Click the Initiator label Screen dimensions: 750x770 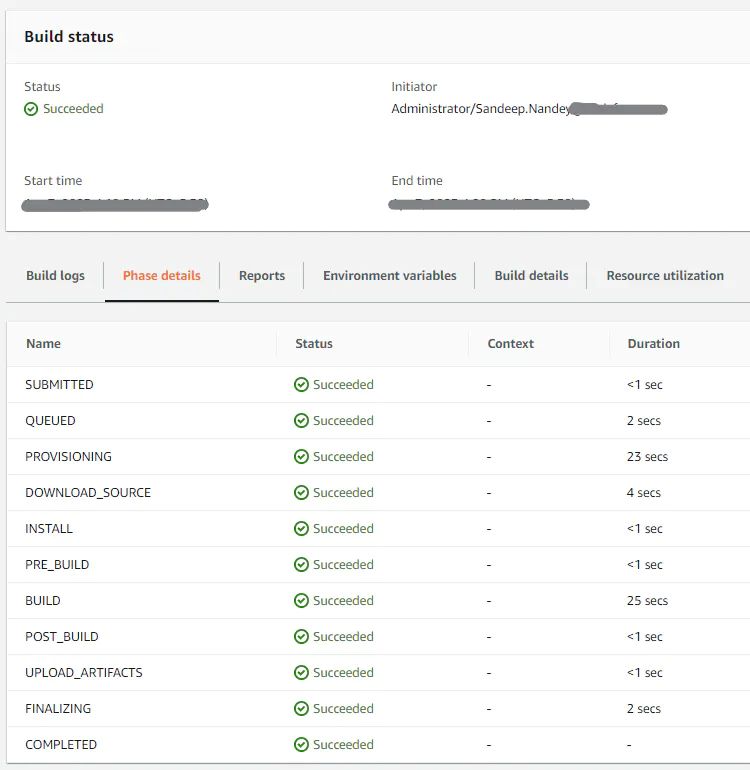414,87
